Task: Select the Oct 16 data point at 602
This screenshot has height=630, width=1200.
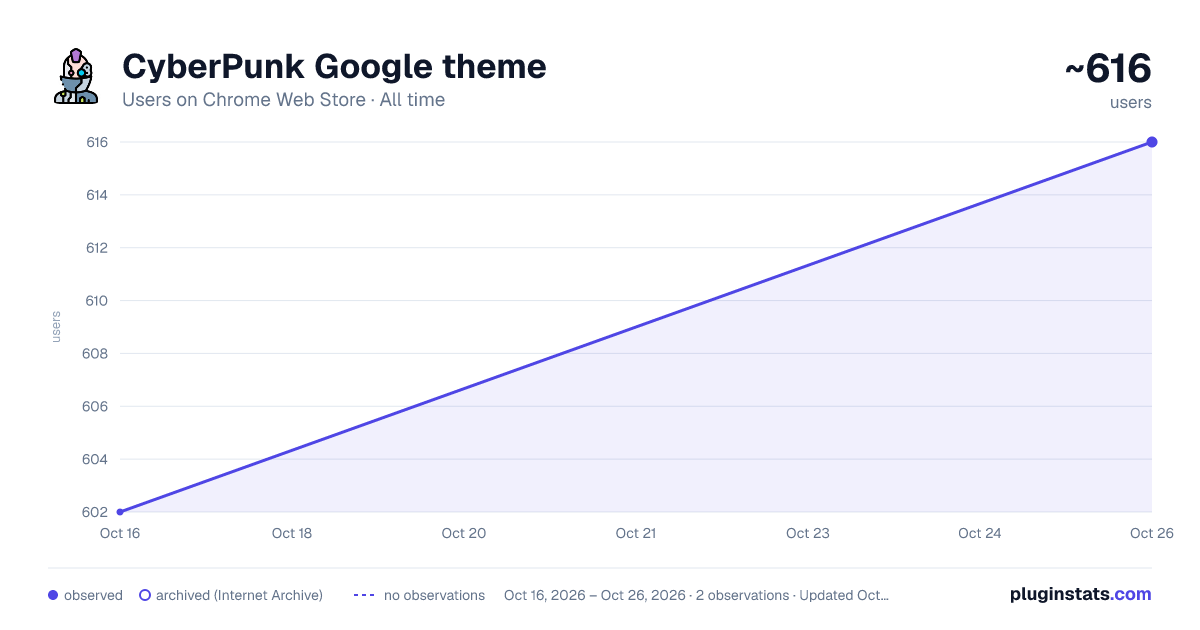Action: coord(120,512)
